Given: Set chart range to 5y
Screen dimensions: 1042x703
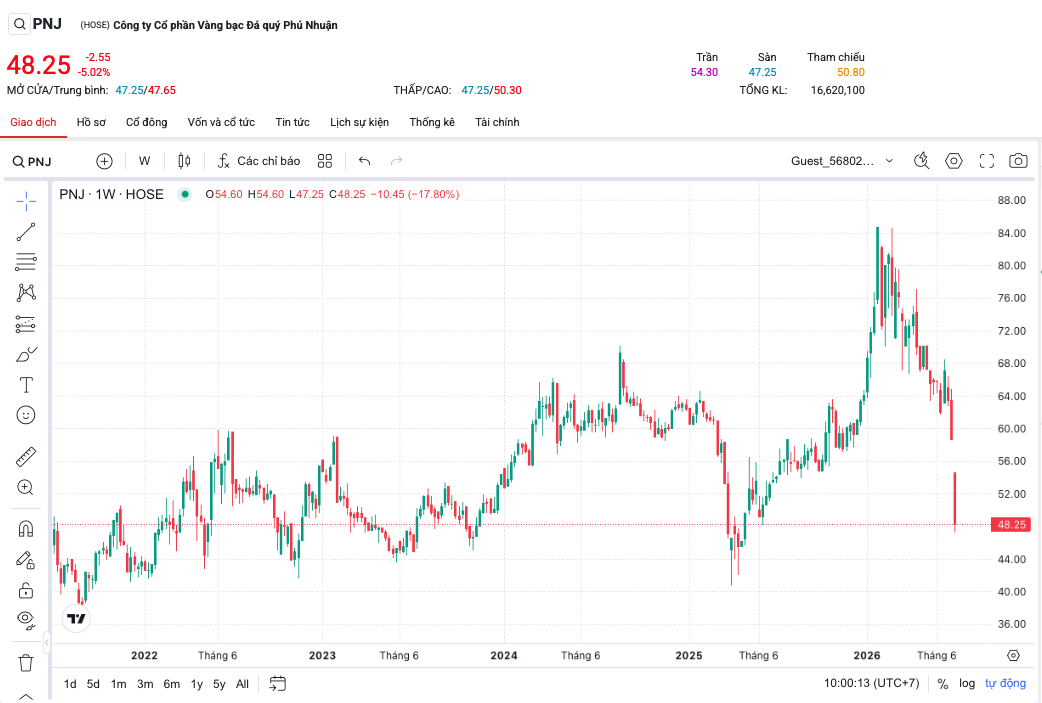Looking at the screenshot, I should click(219, 684).
